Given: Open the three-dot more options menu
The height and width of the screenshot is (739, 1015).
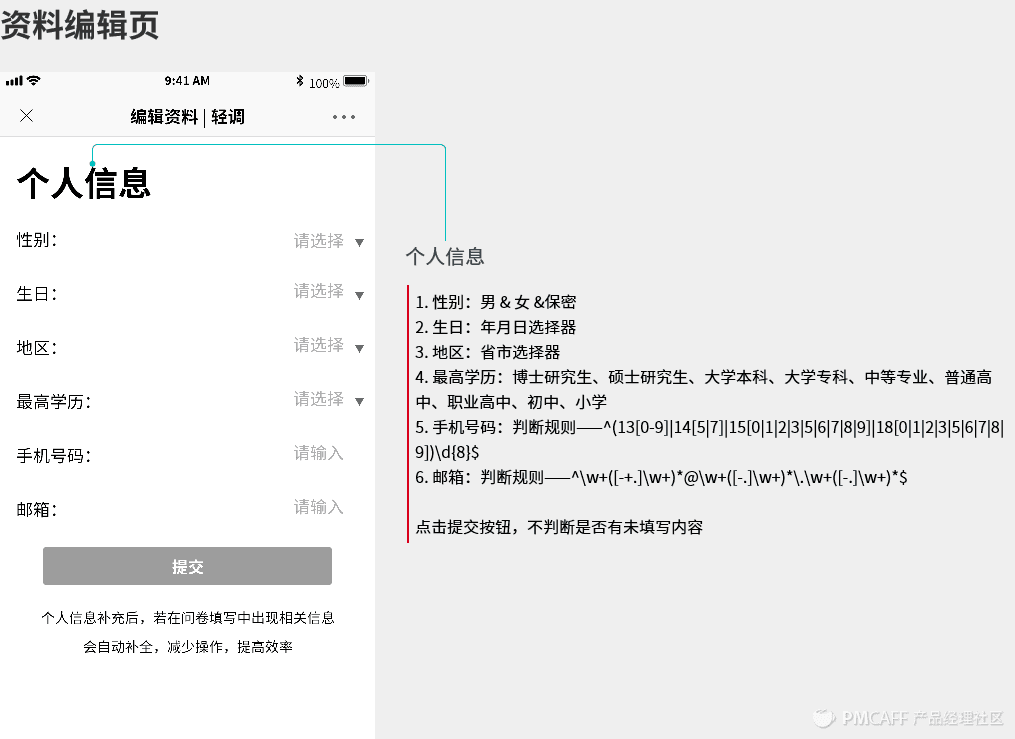Looking at the screenshot, I should (x=344, y=117).
